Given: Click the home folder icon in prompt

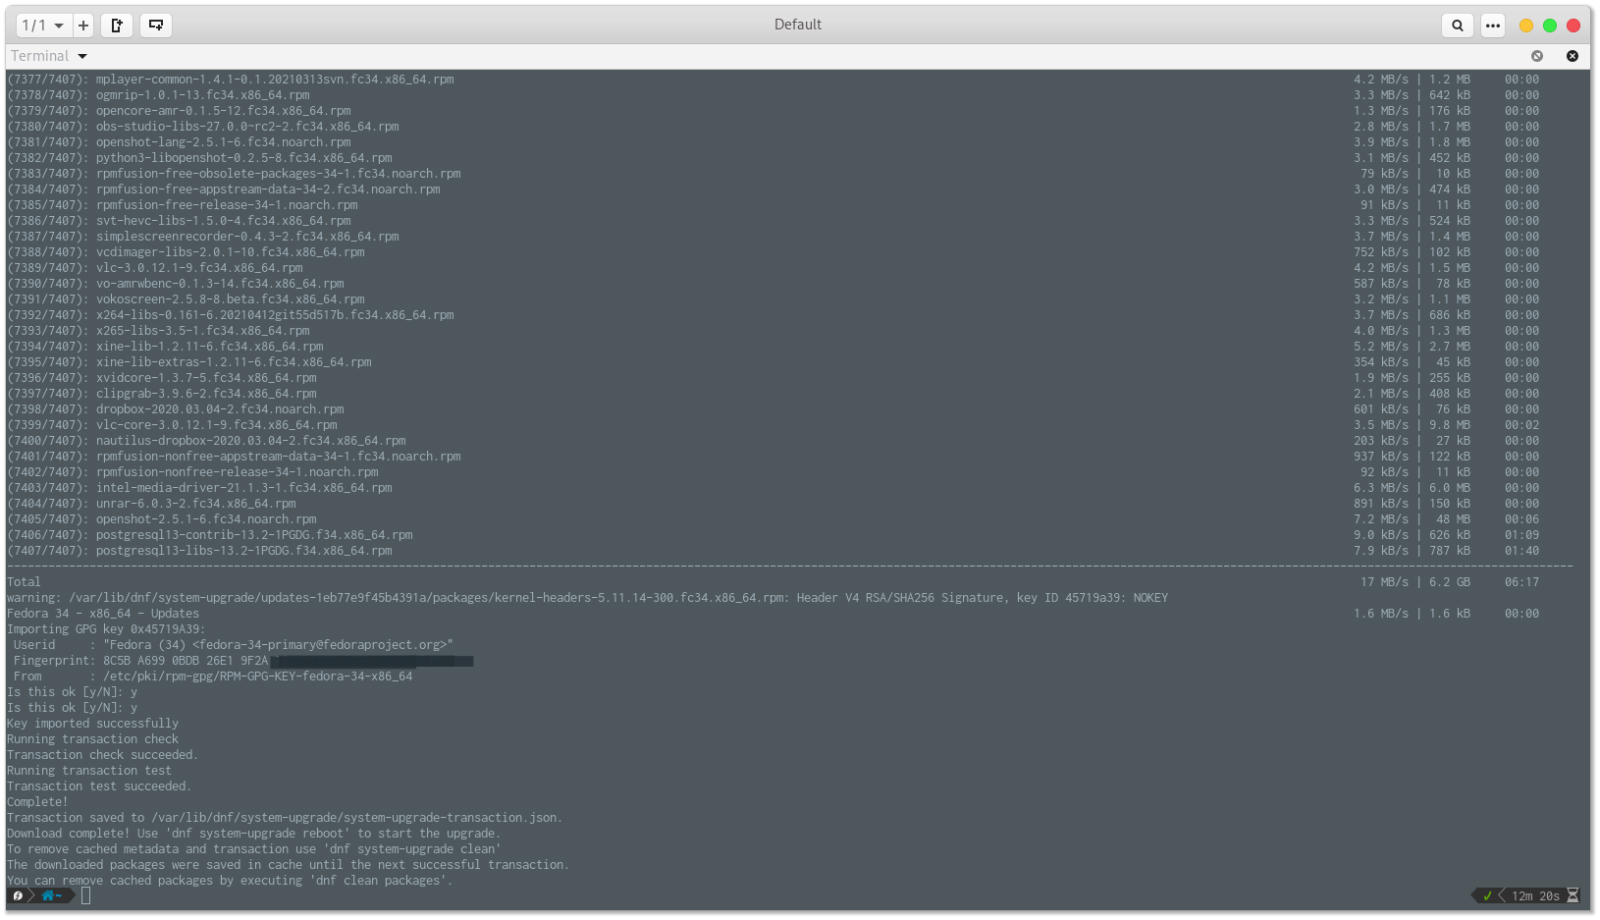Looking at the screenshot, I should pos(48,895).
